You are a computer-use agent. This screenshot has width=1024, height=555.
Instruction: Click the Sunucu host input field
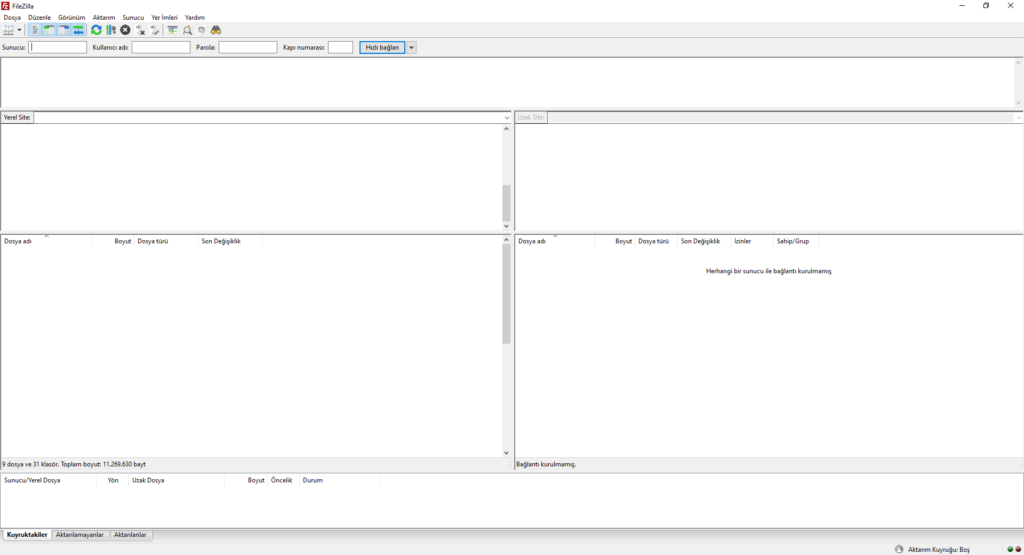[x=58, y=47]
